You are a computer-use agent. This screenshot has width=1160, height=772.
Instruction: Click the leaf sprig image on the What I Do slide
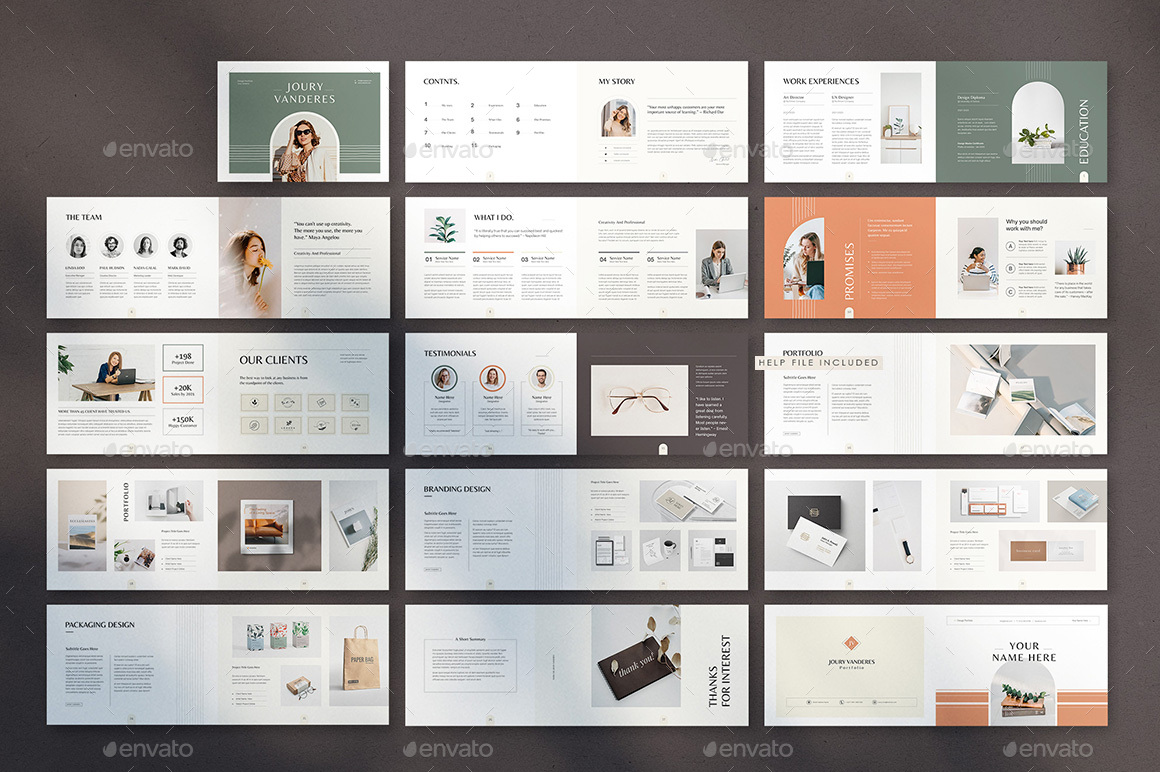click(444, 225)
